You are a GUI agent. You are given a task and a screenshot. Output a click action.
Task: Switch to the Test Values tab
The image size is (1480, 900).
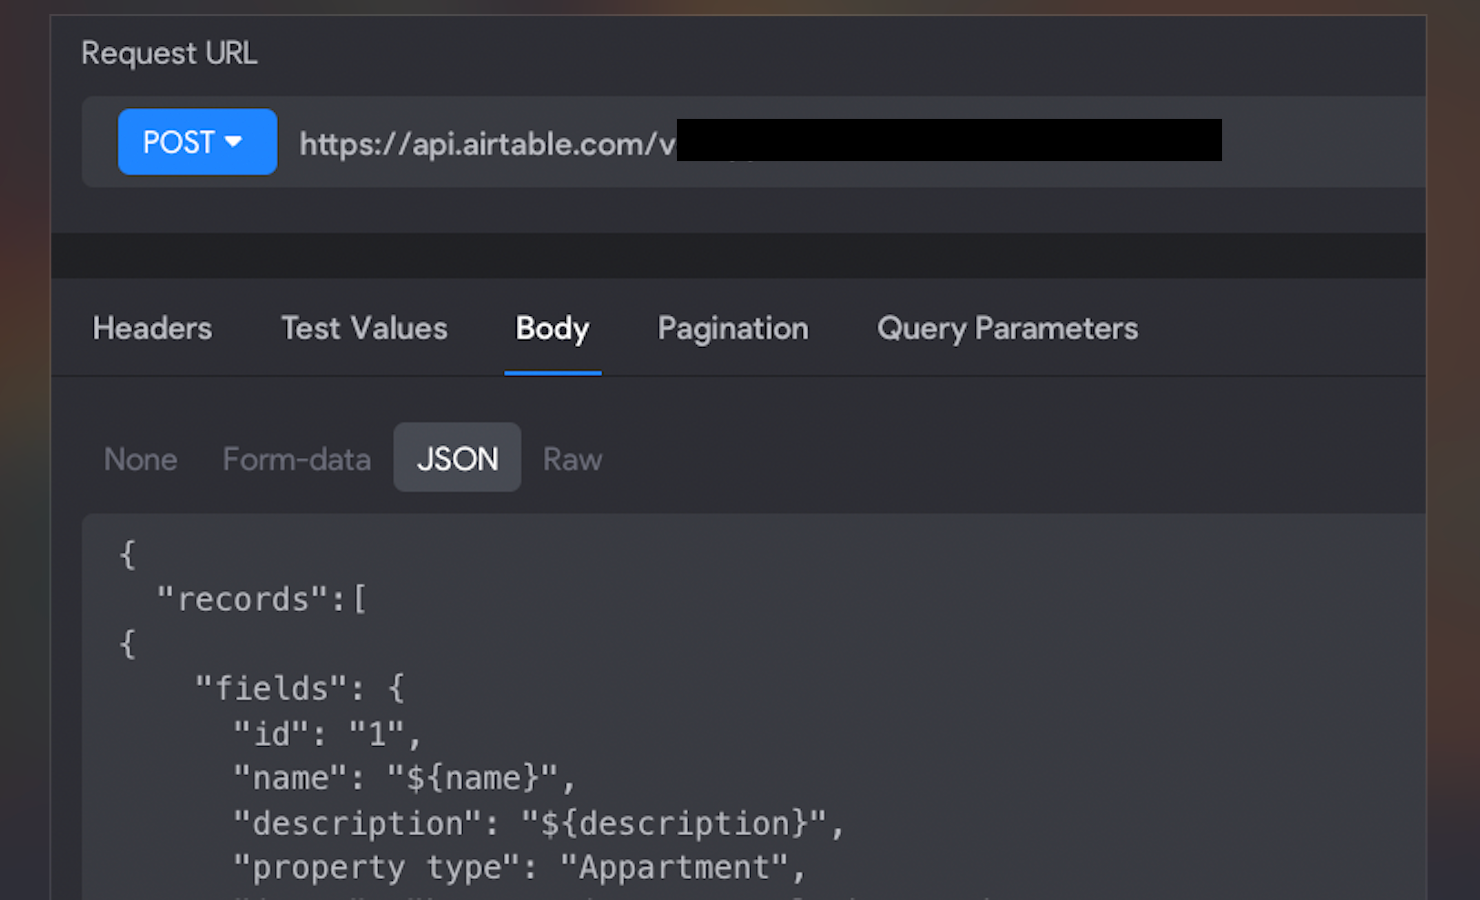coord(364,328)
